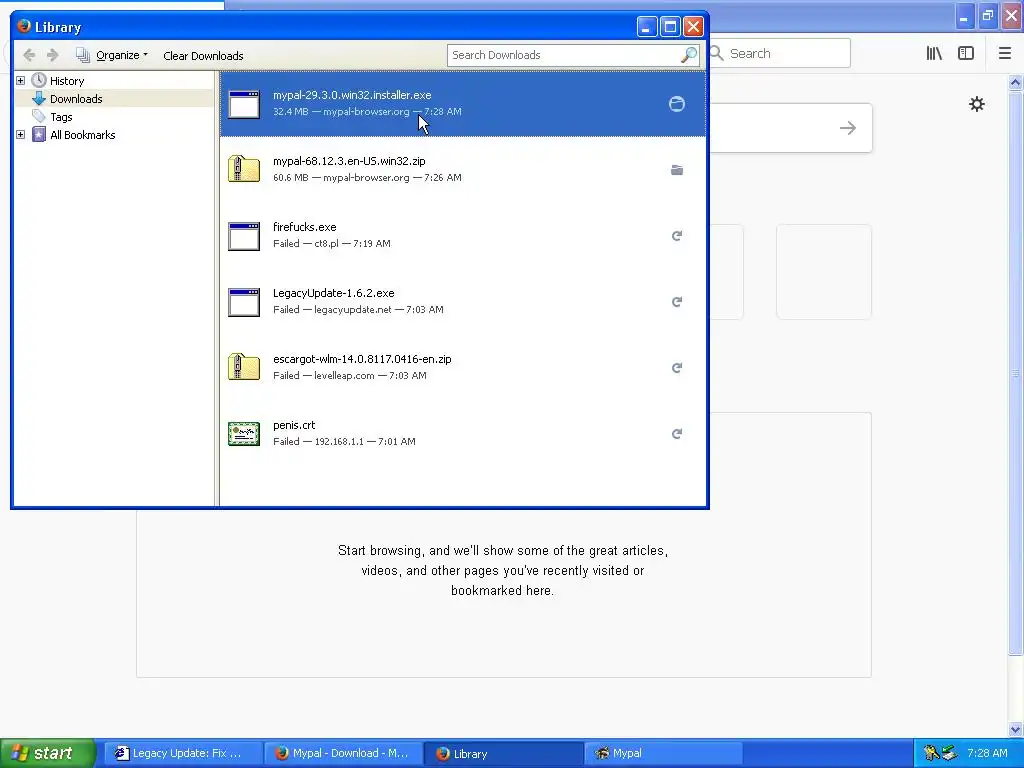The height and width of the screenshot is (768, 1024).
Task: Click 'Failed — legacyupdate.net — 7:03 AM' status
Action: coord(358,310)
